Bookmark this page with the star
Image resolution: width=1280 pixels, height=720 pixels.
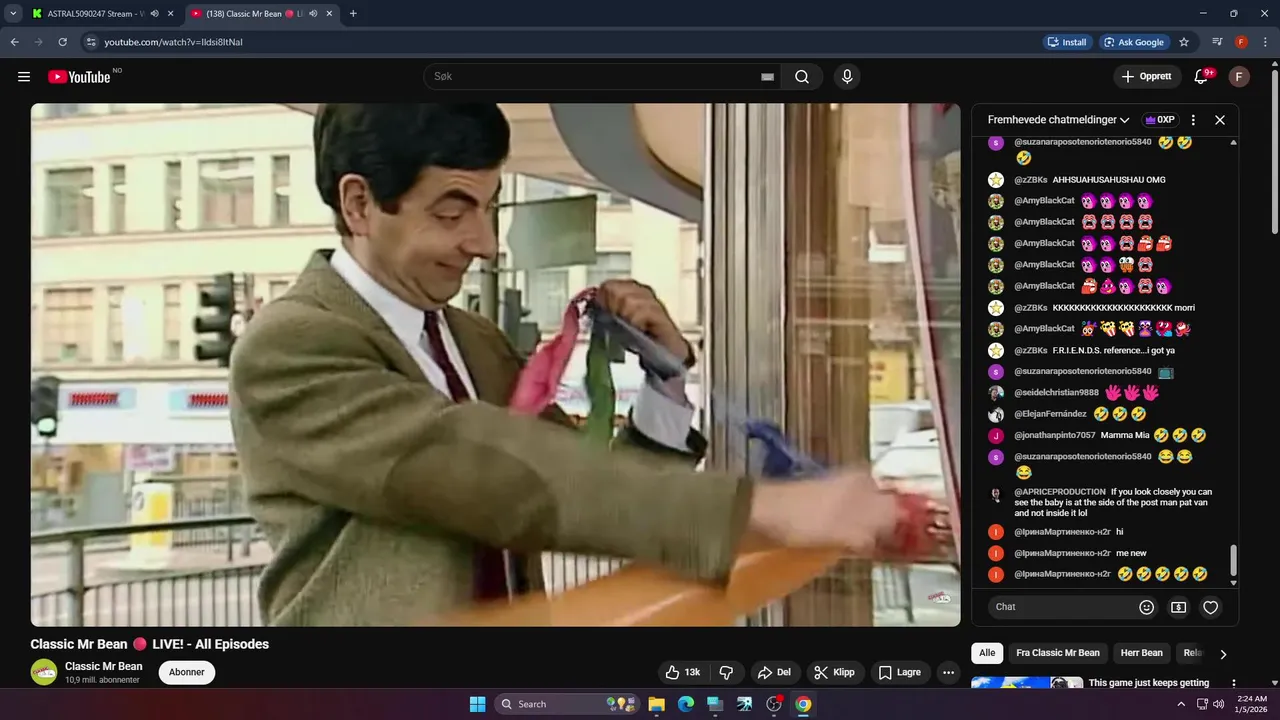(1184, 42)
